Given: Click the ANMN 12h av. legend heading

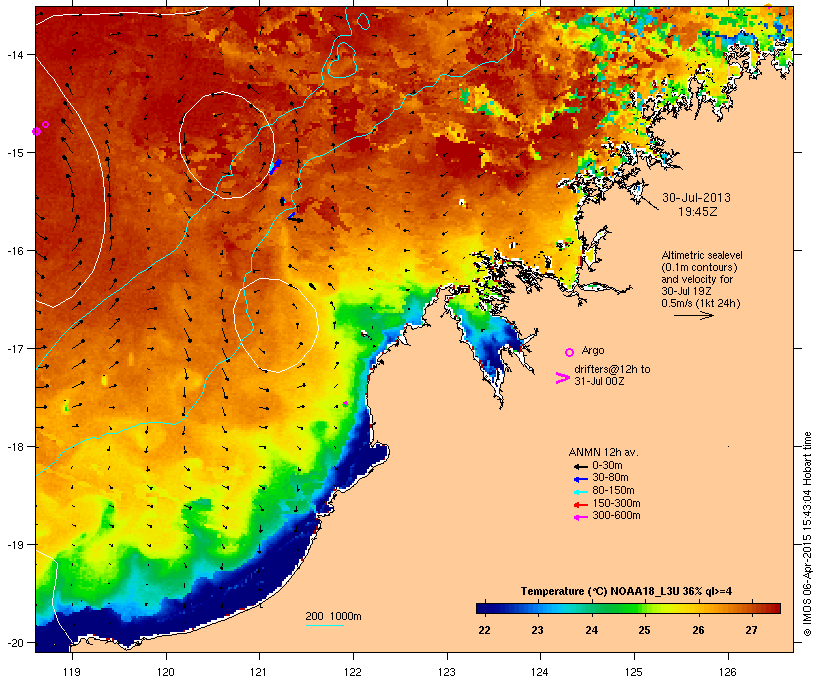Looking at the screenshot, I should 603,452.
